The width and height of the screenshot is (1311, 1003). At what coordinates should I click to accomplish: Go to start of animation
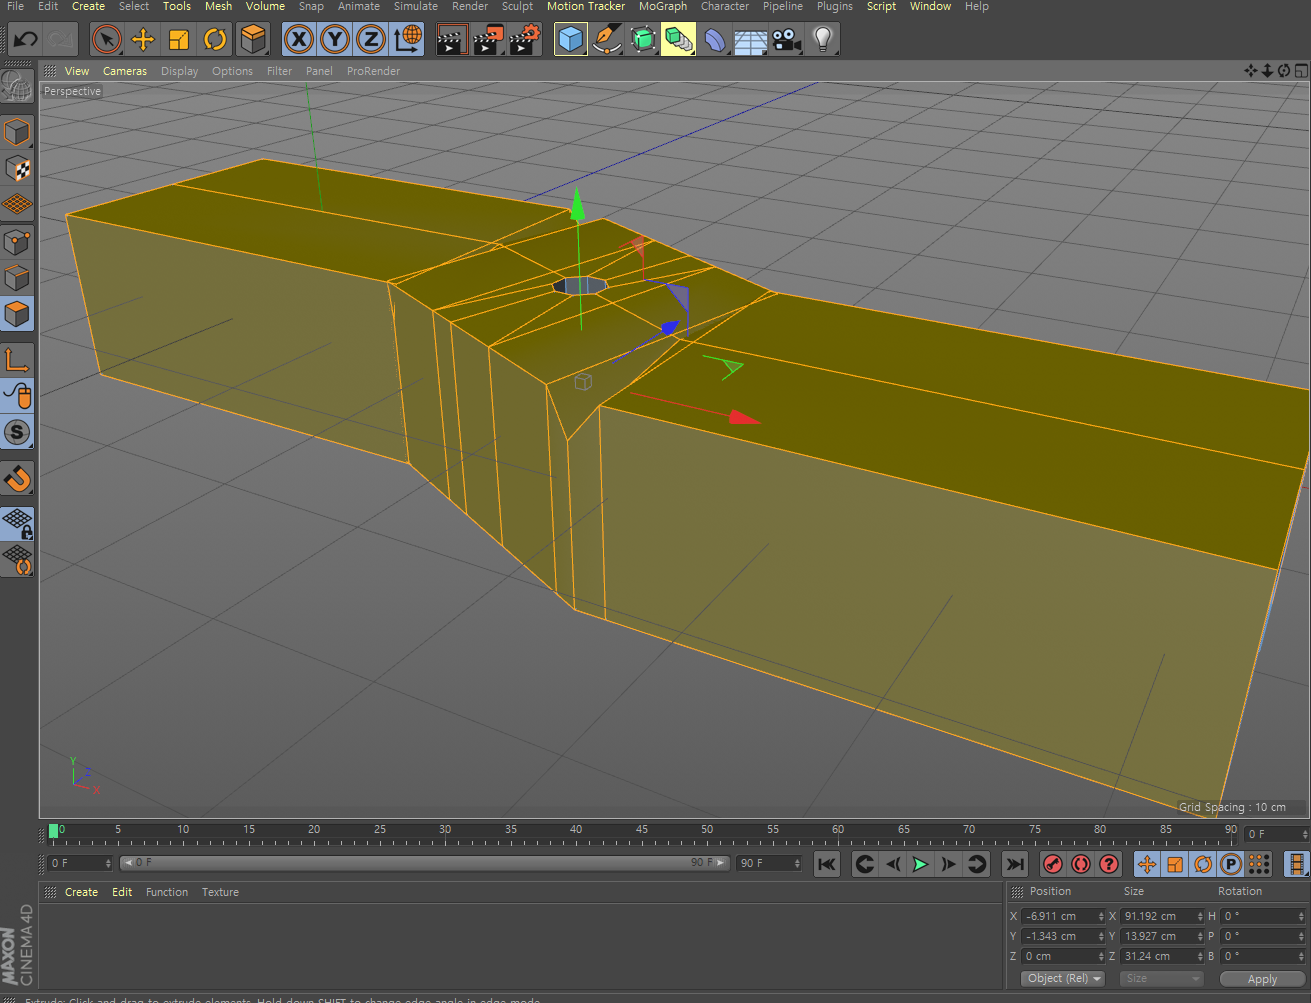click(826, 864)
